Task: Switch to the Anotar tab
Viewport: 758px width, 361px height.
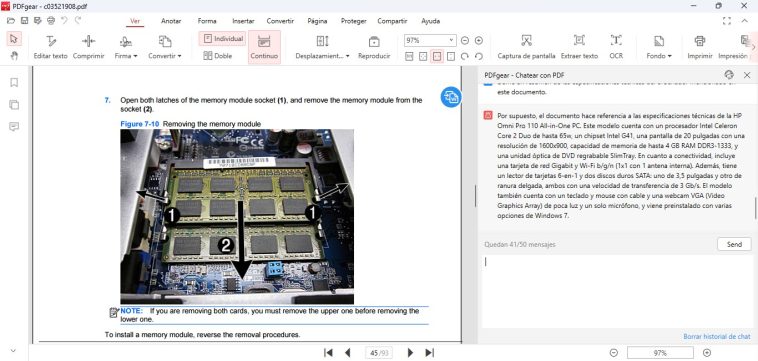Action: (171, 21)
